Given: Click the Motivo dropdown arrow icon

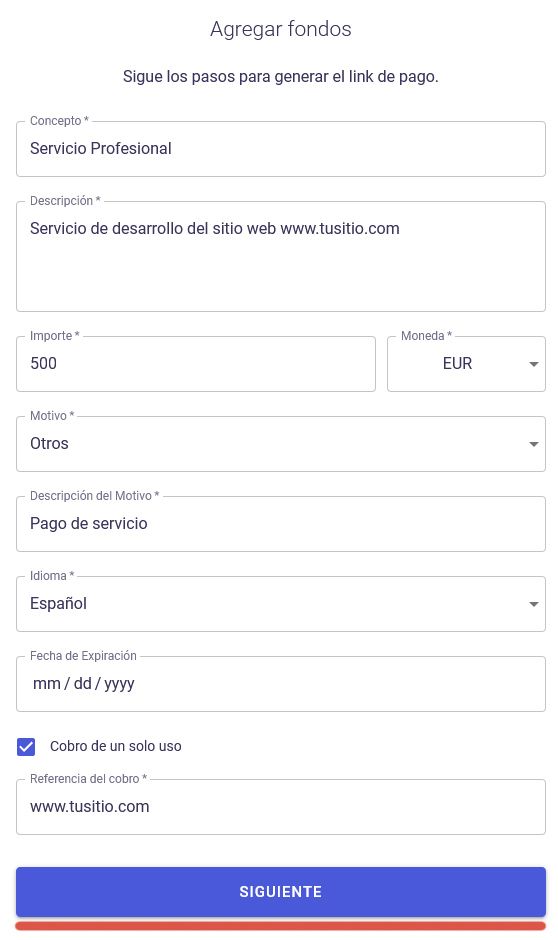Looking at the screenshot, I should (x=533, y=444).
